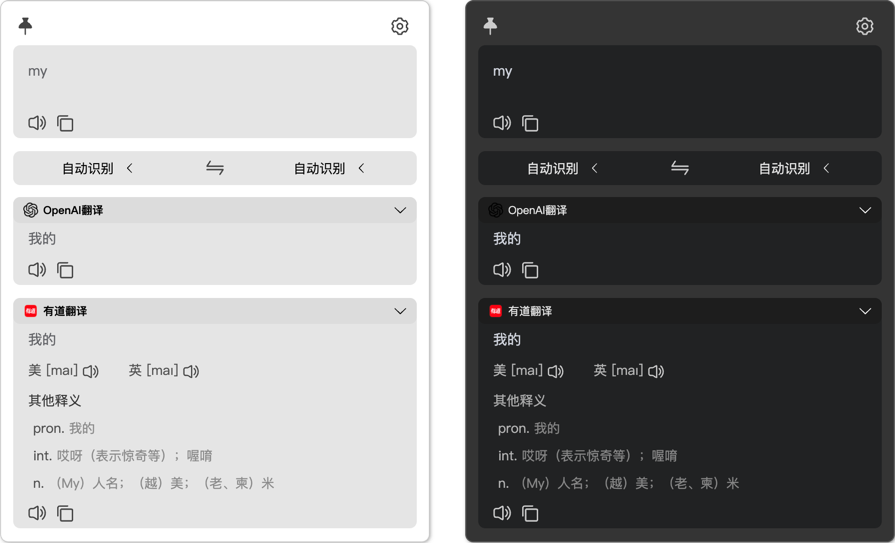Select OpenAI result 我的 in dark window
Image resolution: width=895 pixels, height=543 pixels.
click(507, 239)
